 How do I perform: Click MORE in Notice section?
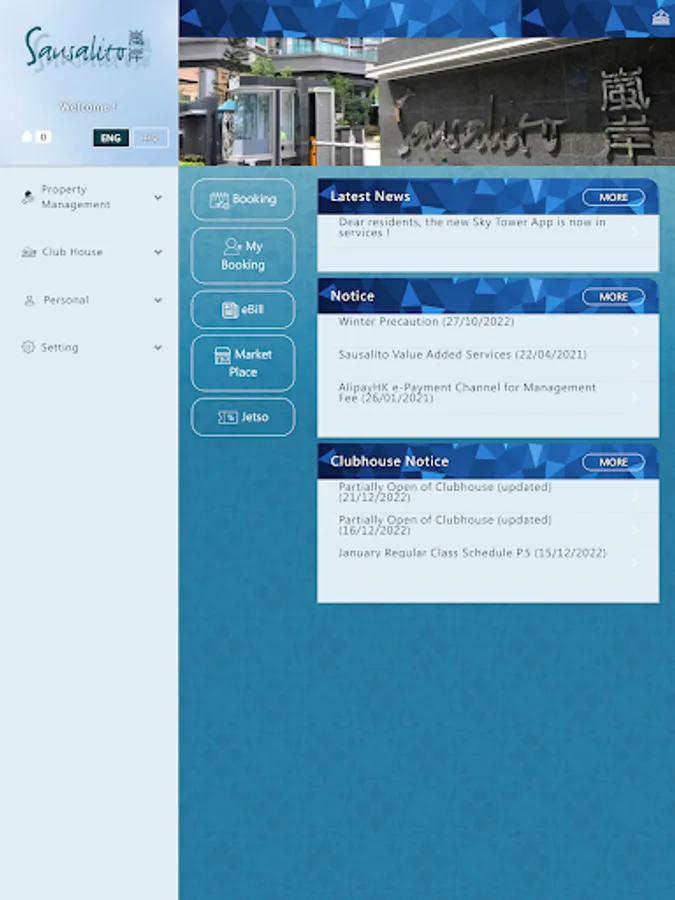[613, 297]
